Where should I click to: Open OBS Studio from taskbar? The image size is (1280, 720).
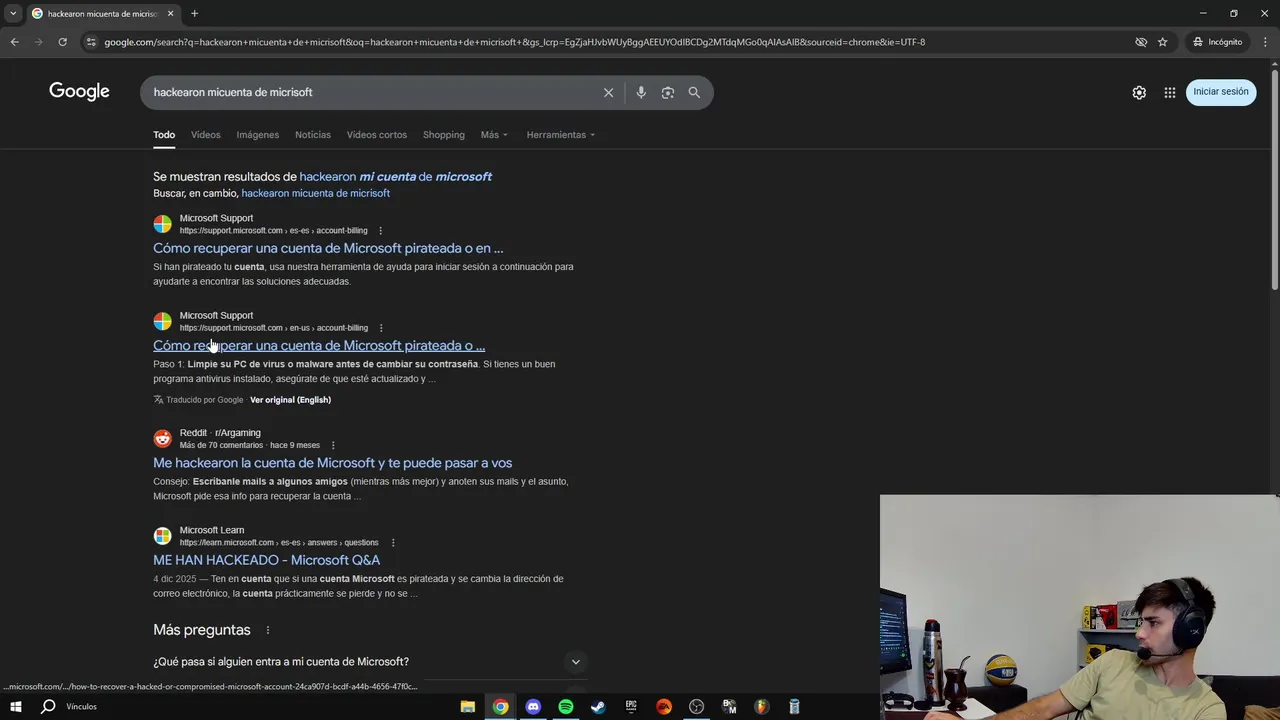pos(697,706)
